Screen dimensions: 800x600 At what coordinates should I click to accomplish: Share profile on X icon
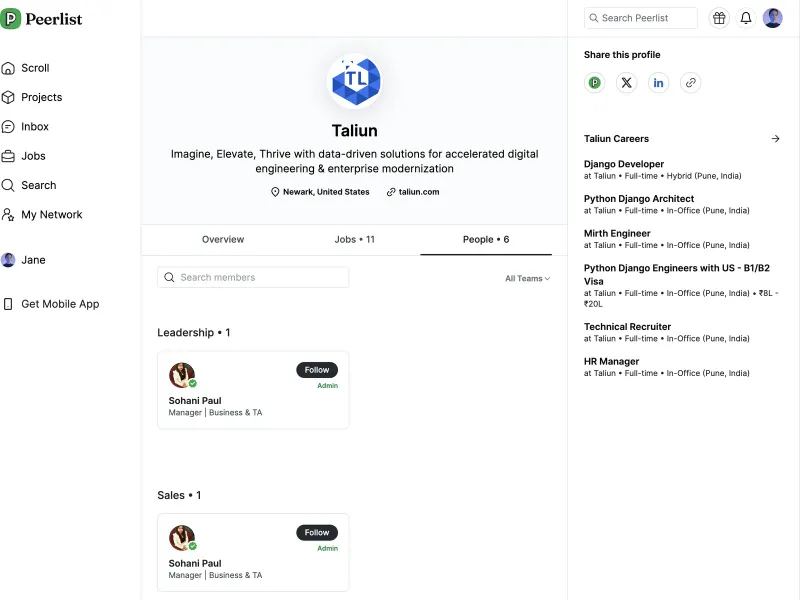pyautogui.click(x=627, y=83)
